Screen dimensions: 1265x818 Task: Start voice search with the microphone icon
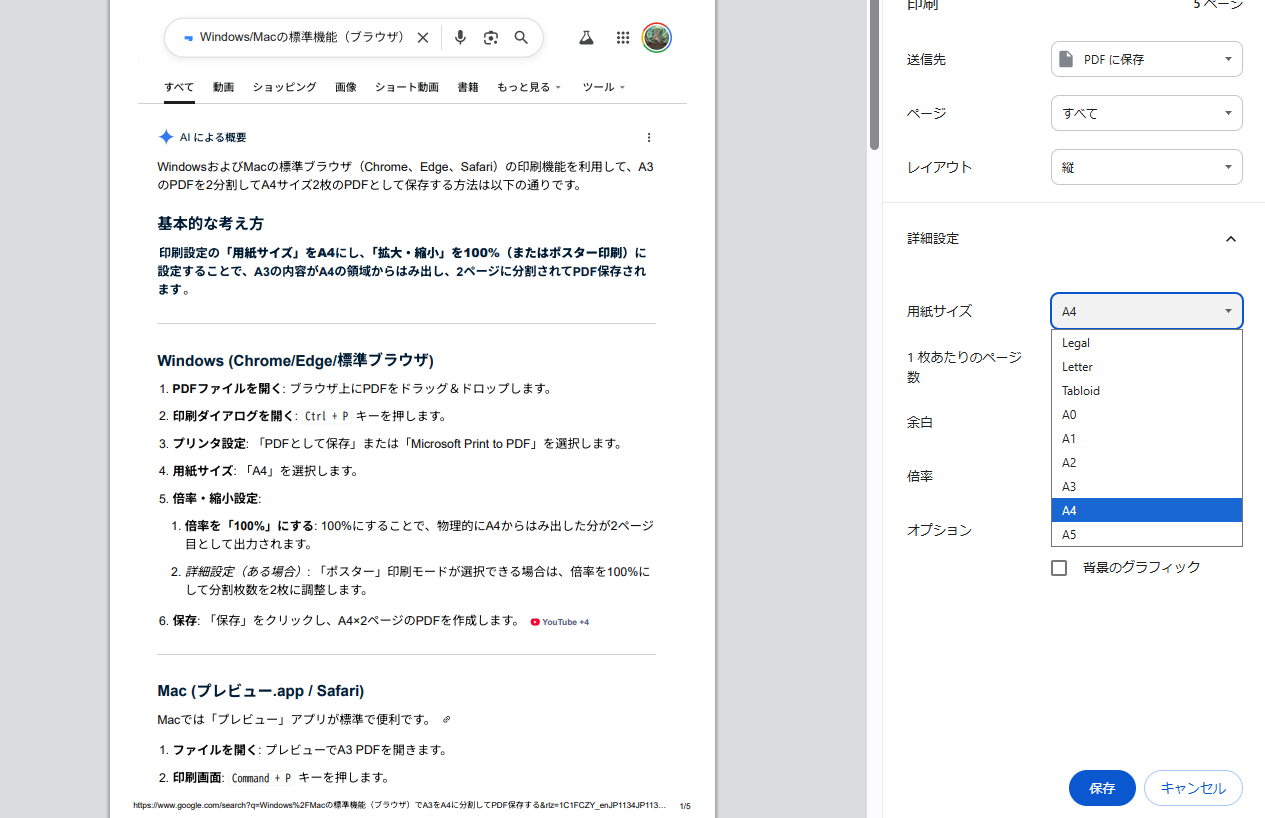point(460,37)
